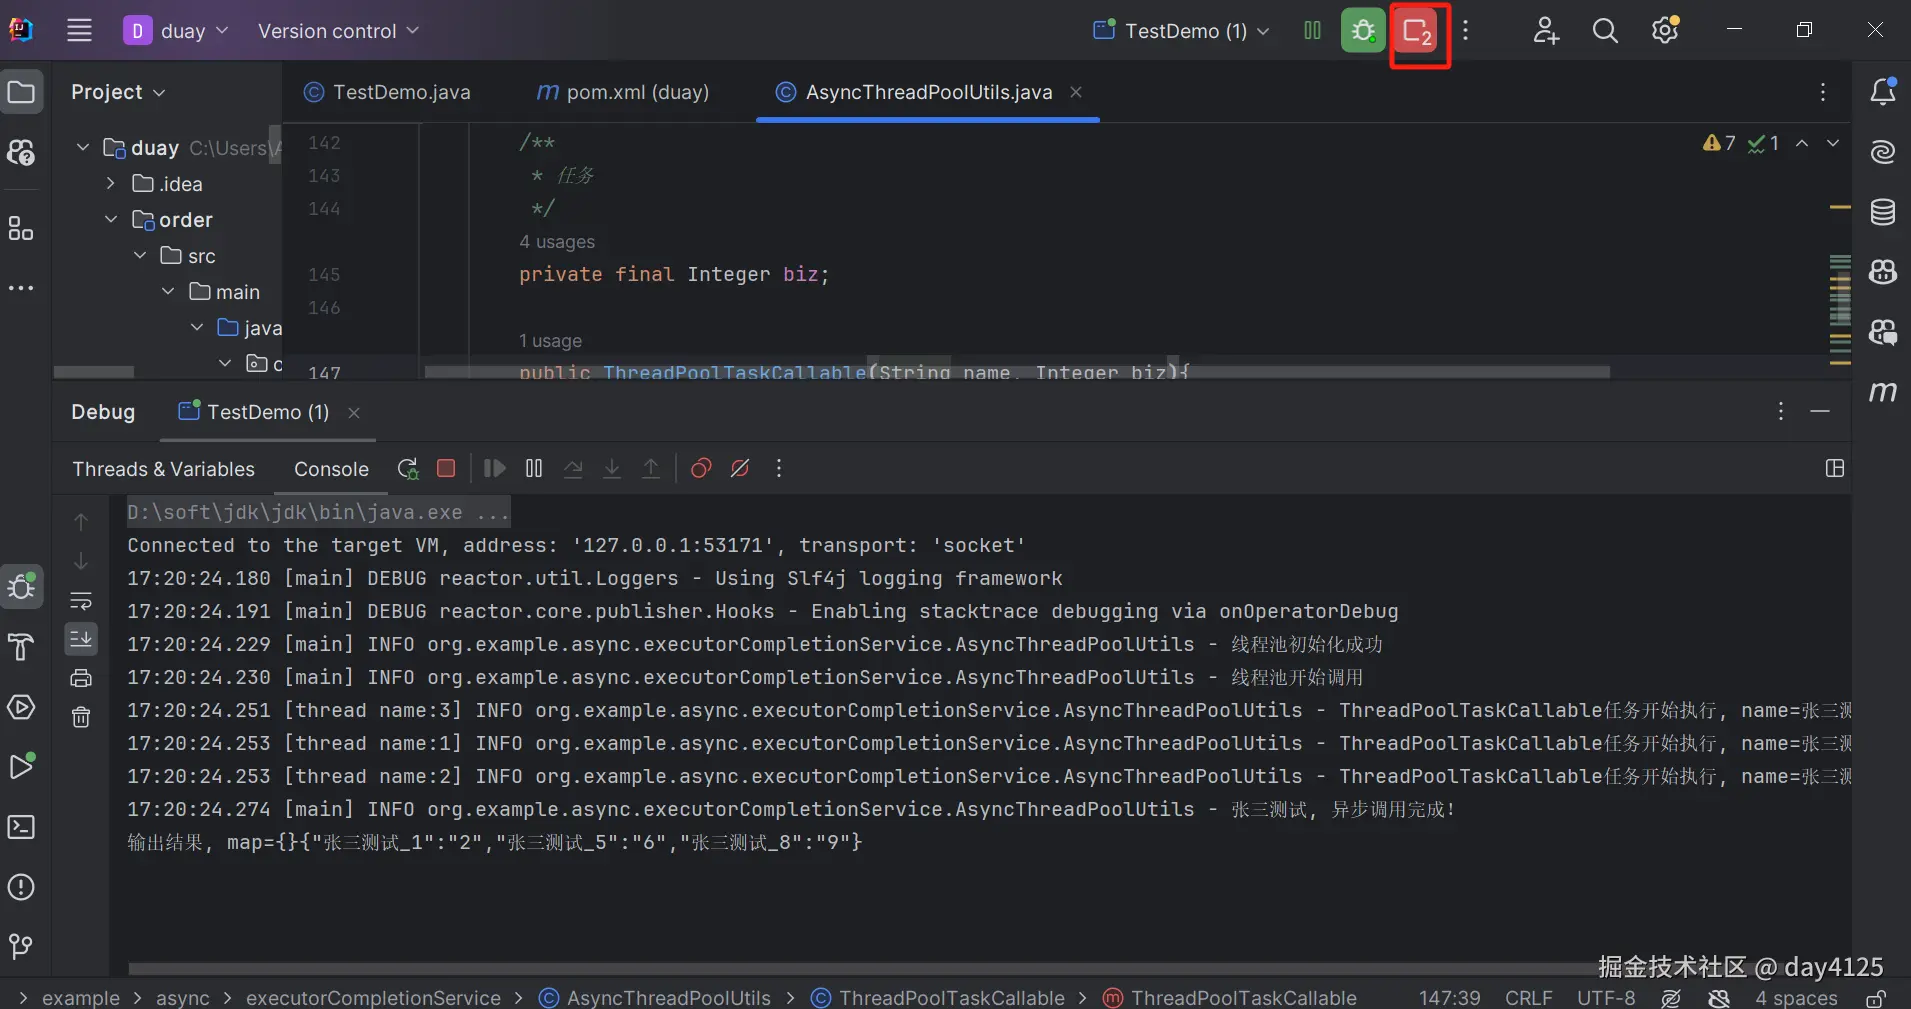Clear all console output with trash icon
Screen dimensions: 1911x1009
point(81,717)
